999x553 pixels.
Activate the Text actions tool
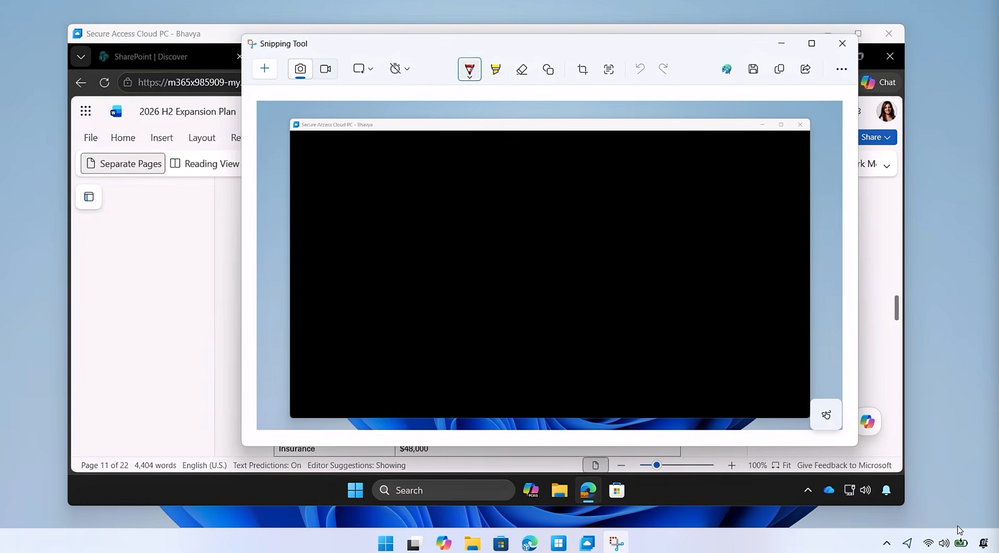(608, 69)
